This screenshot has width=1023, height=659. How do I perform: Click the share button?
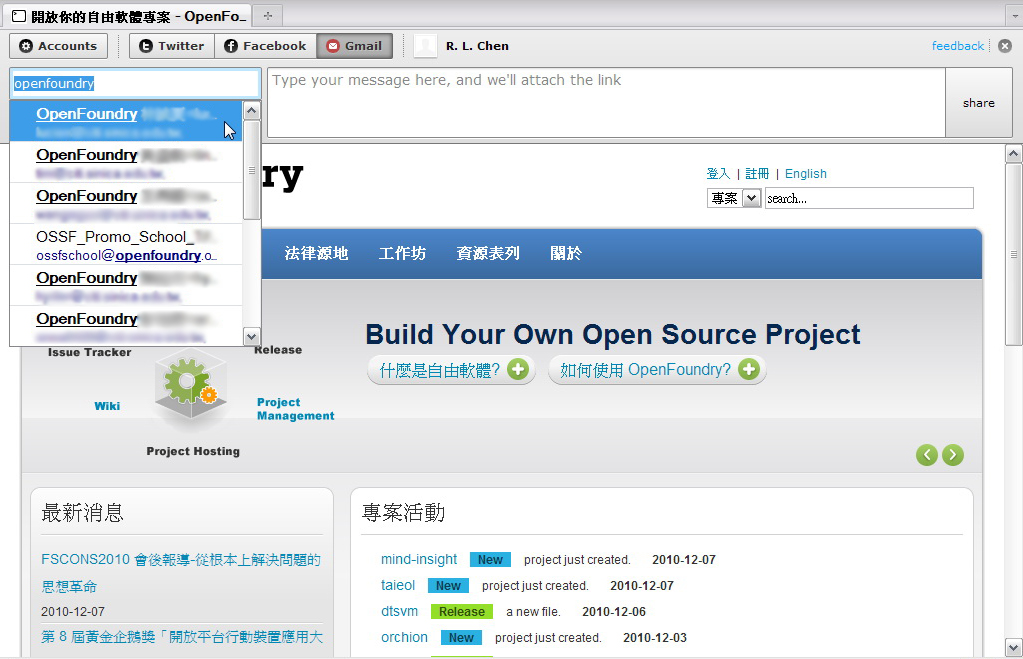tap(979, 102)
